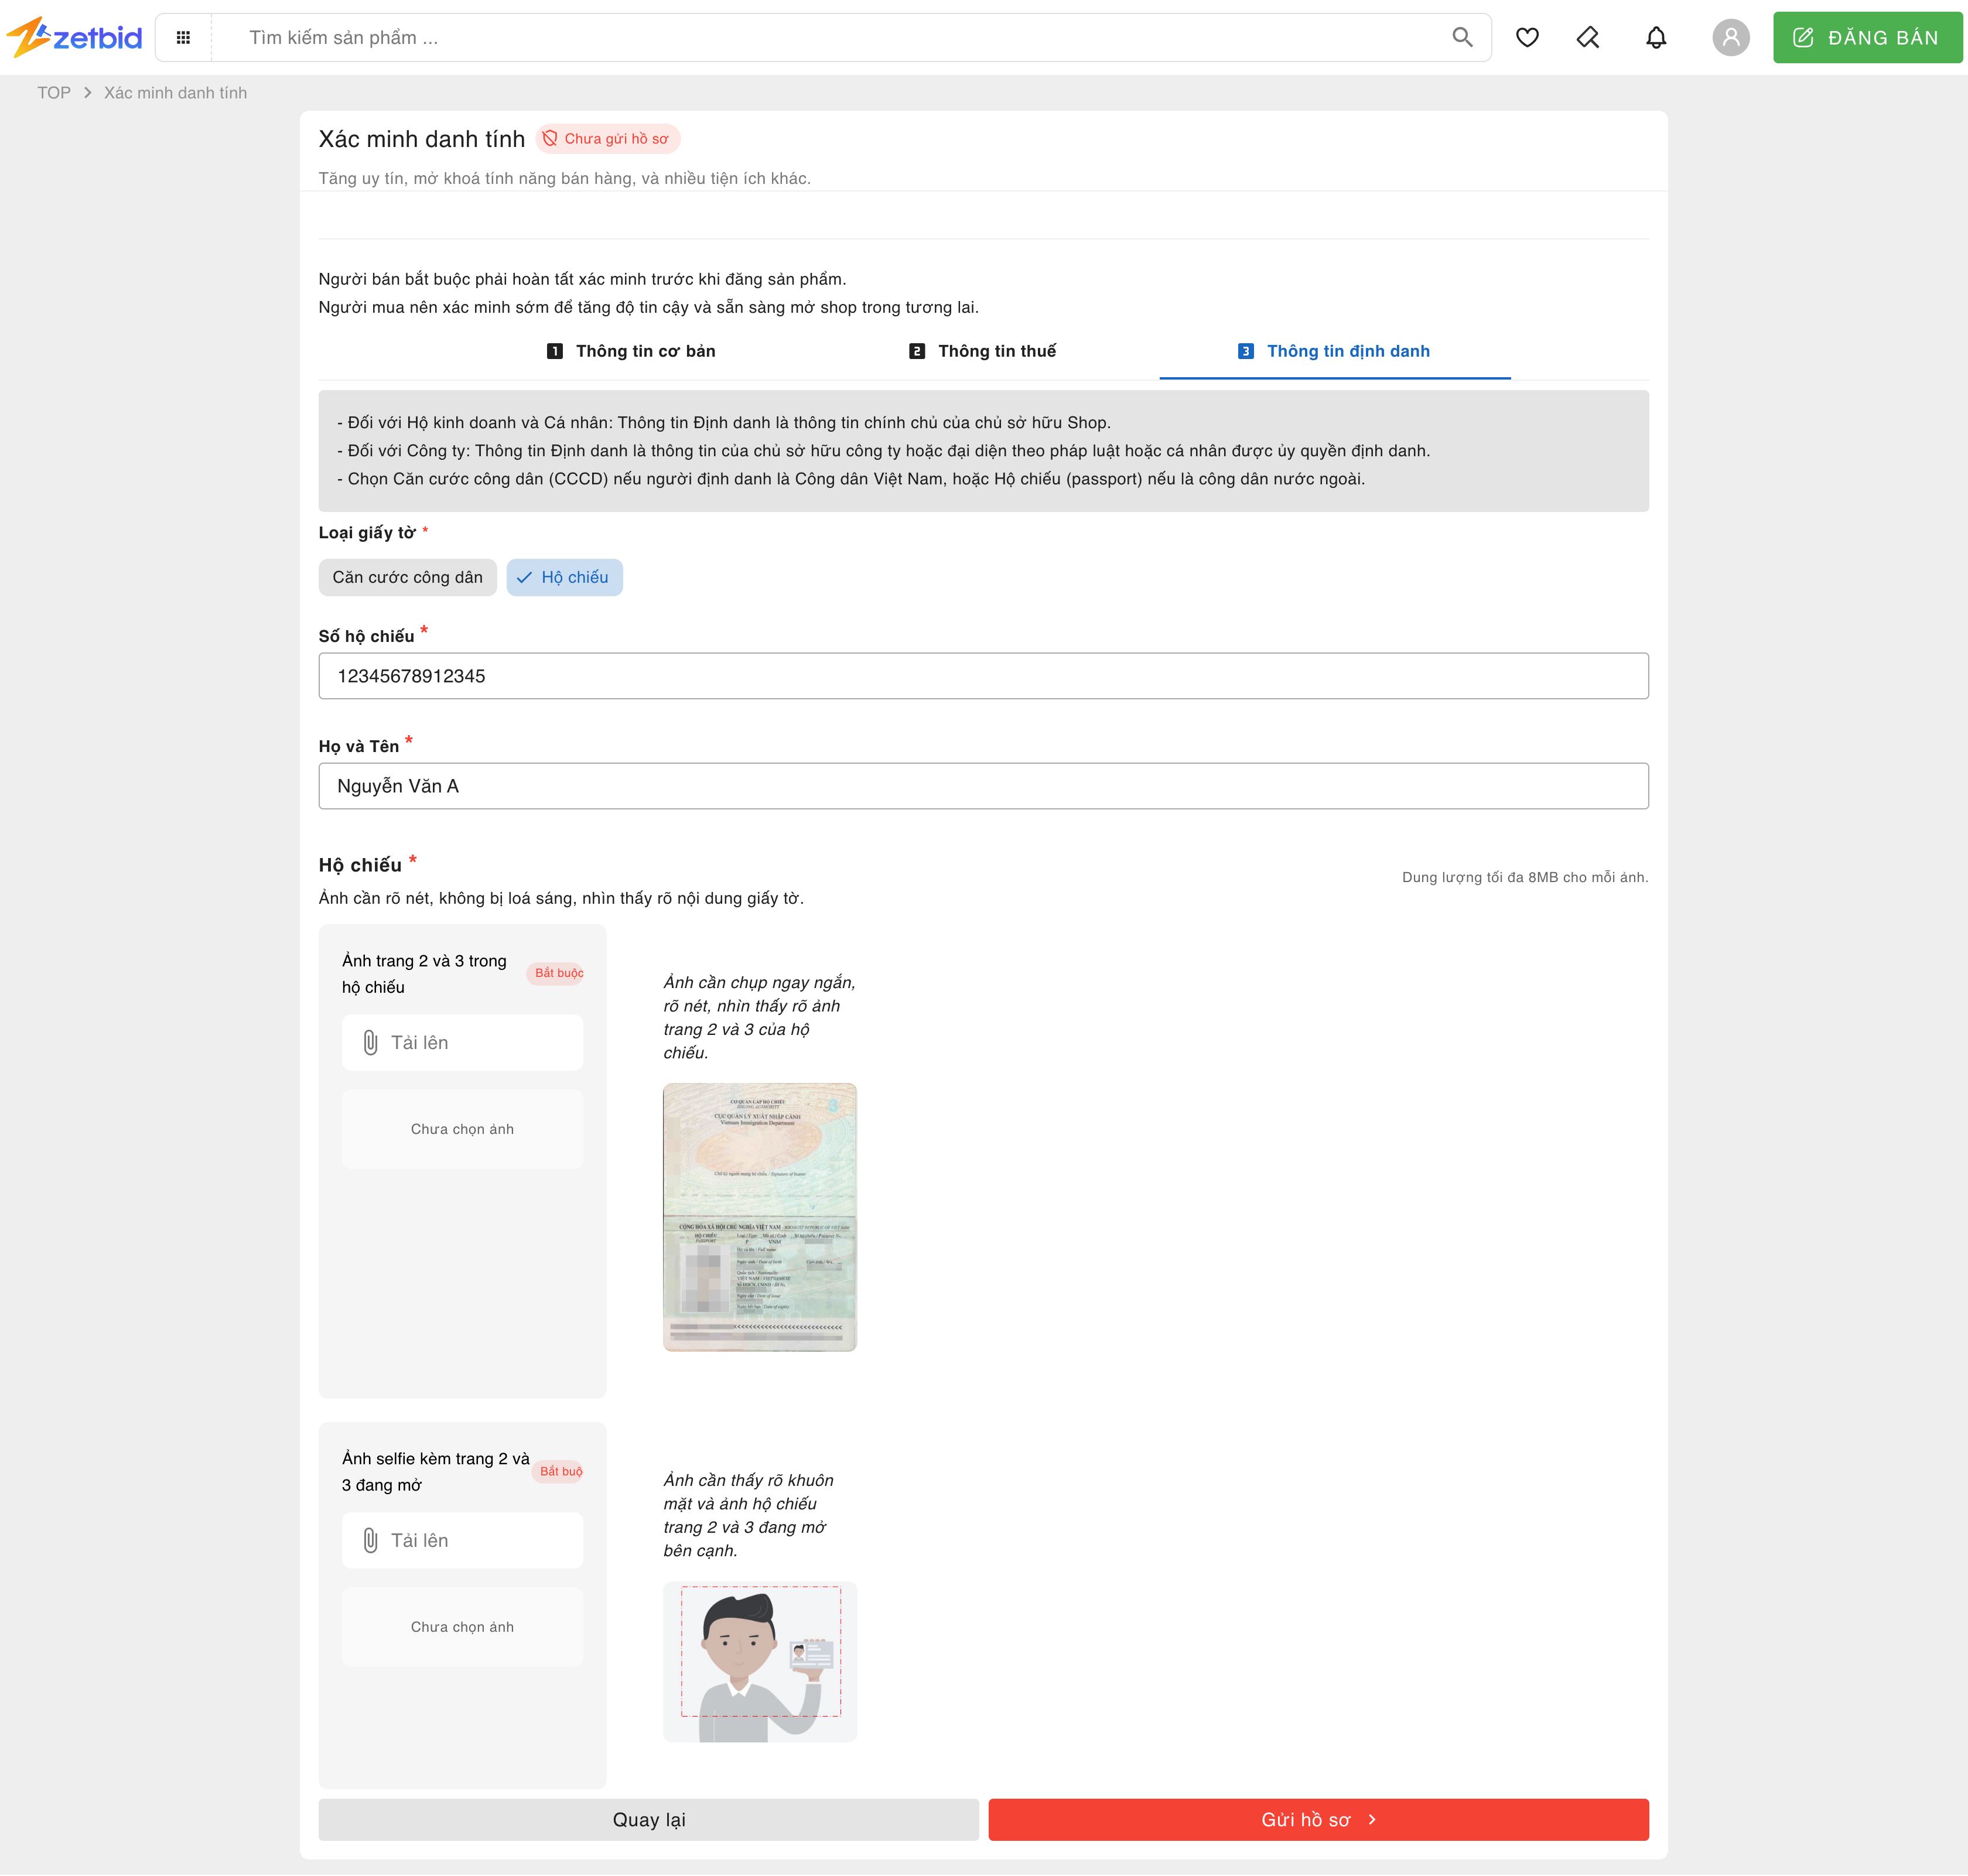
Task: Open the auction gavel icon
Action: (1588, 38)
